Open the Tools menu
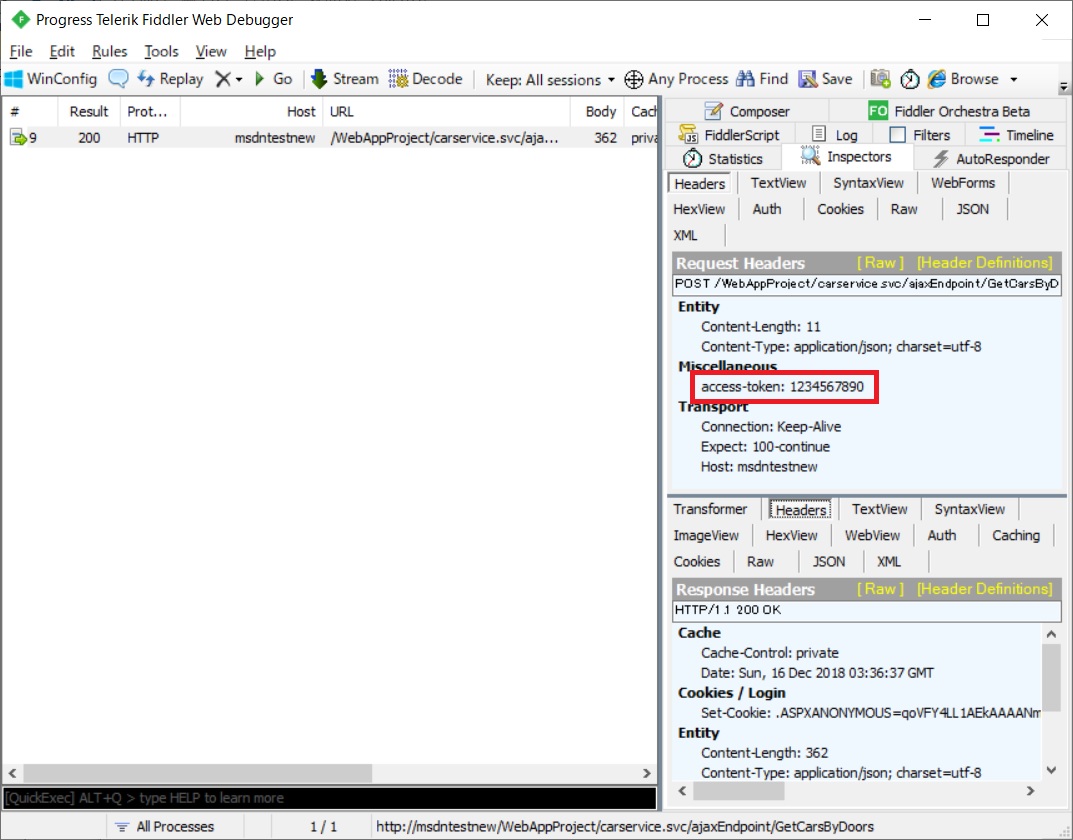Viewport: 1073px width, 840px height. (x=161, y=51)
